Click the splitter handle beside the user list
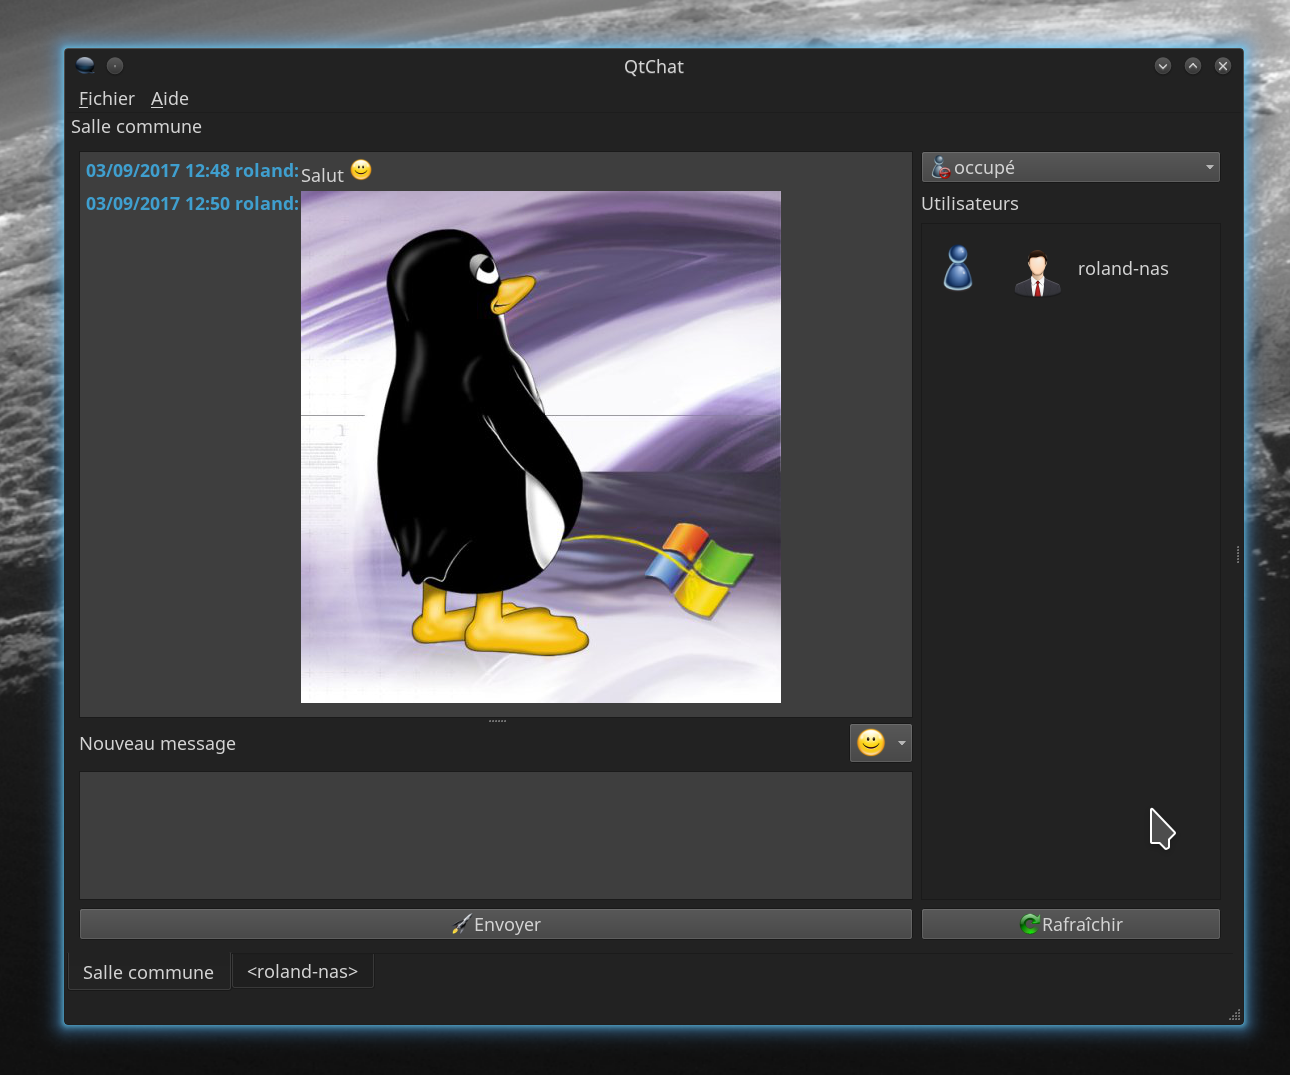 point(1238,554)
